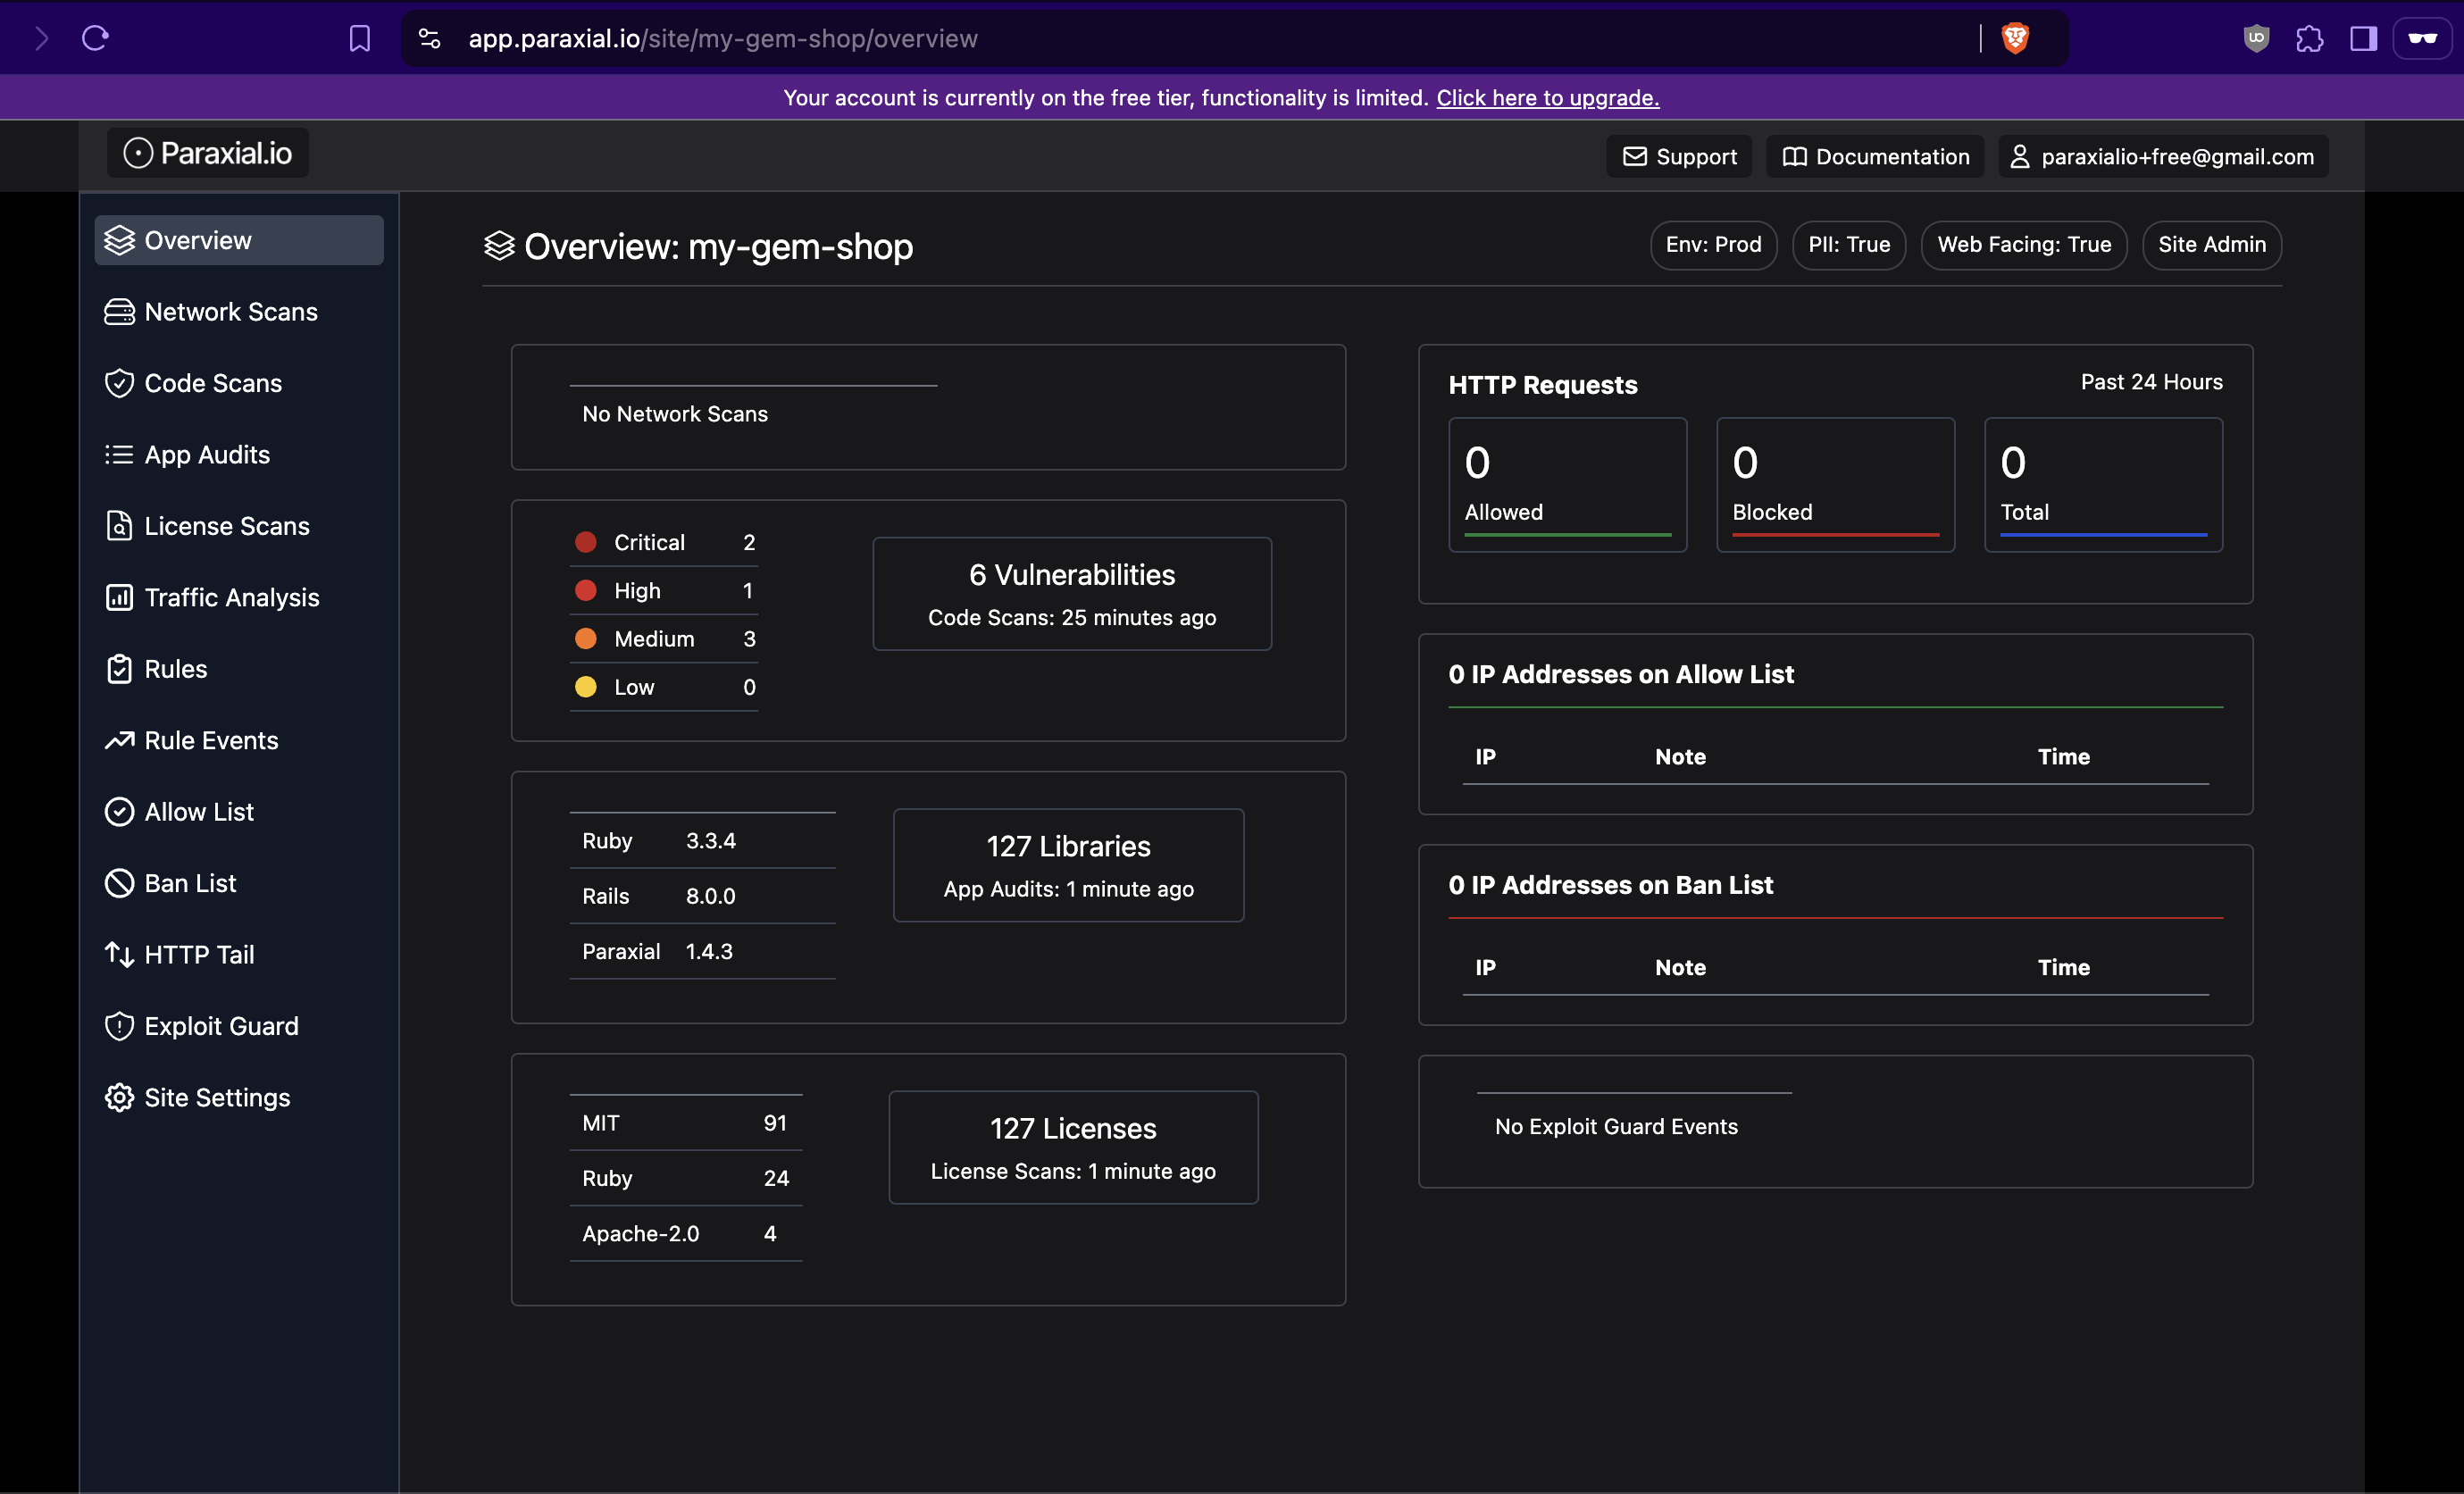The height and width of the screenshot is (1494, 2464).
Task: Click the browser address bar URL
Action: [x=723, y=39]
